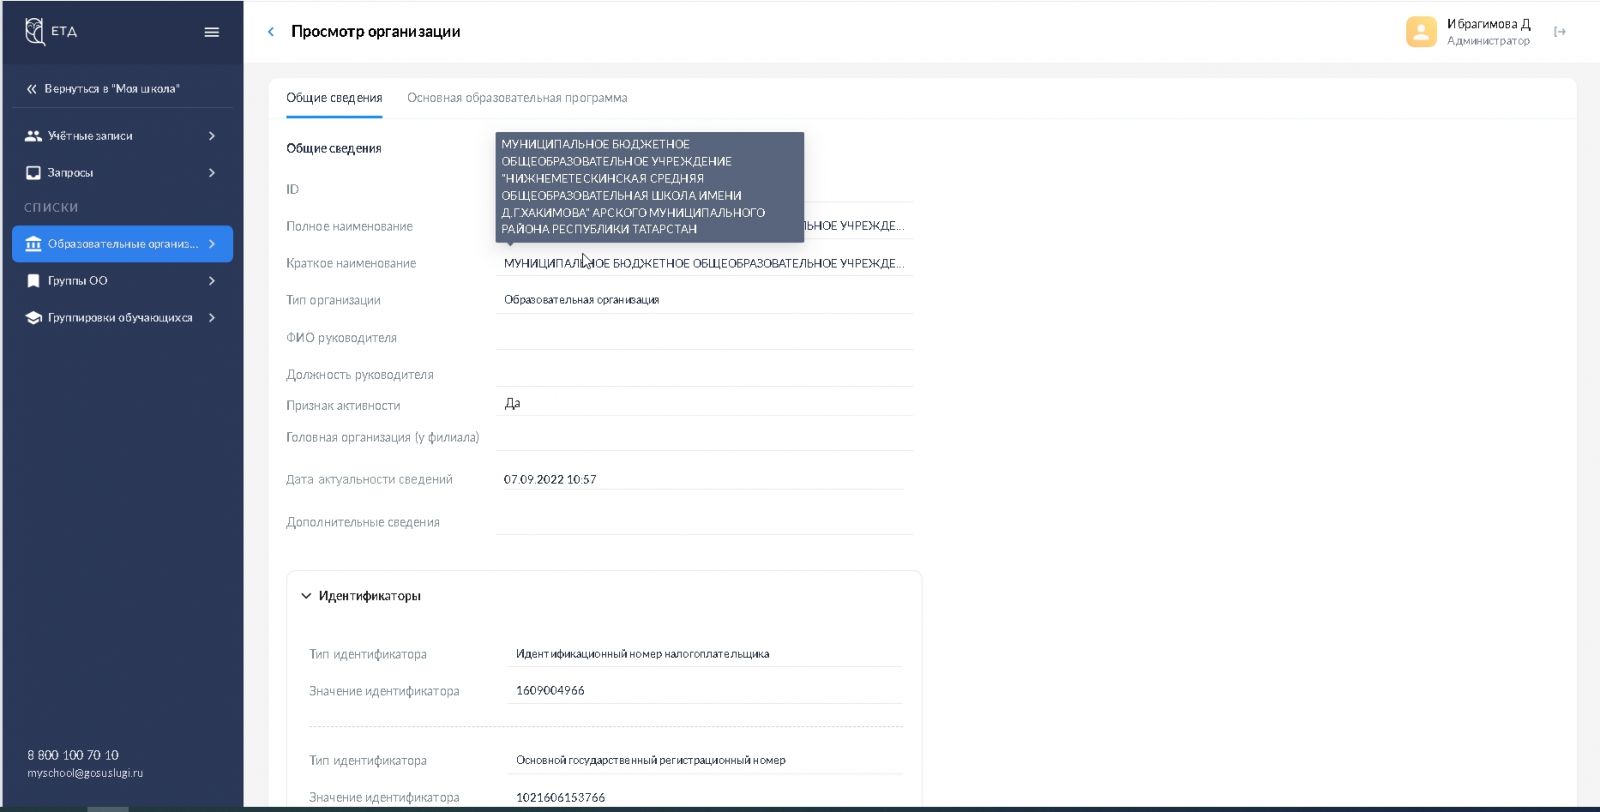Image resolution: width=1600 pixels, height=812 pixels.
Task: Expand the Группы ОО chevron
Action: tap(212, 281)
